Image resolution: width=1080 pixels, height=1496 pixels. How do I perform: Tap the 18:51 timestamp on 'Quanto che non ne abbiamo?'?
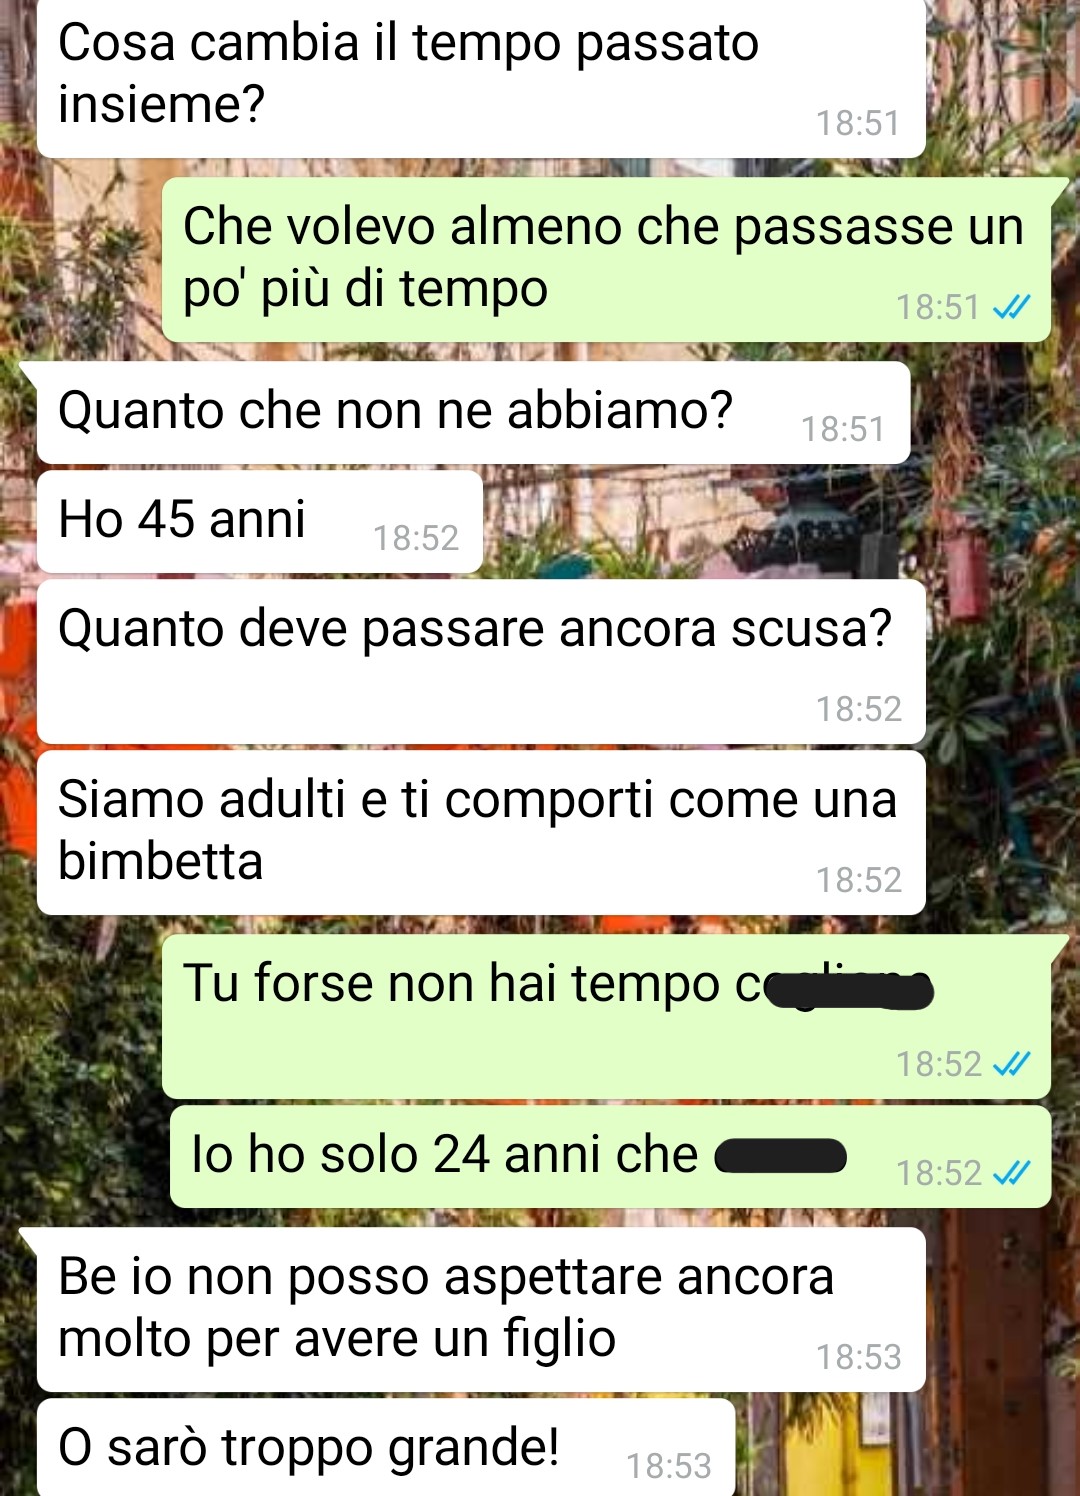point(843,430)
